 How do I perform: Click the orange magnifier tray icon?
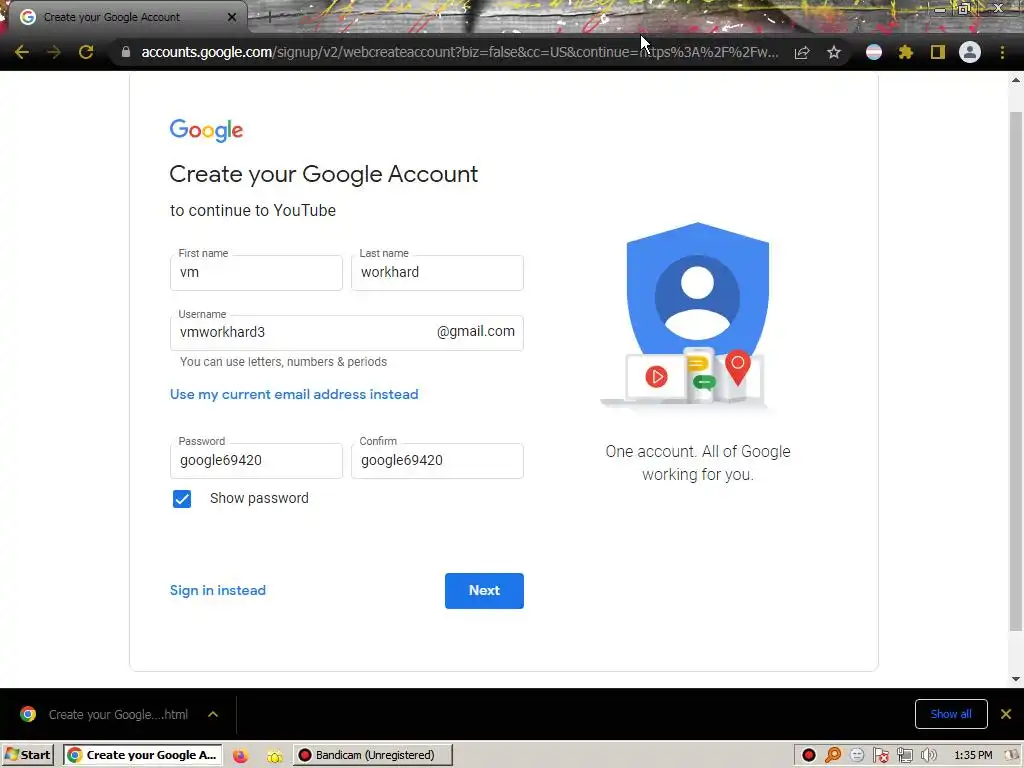tap(833, 756)
